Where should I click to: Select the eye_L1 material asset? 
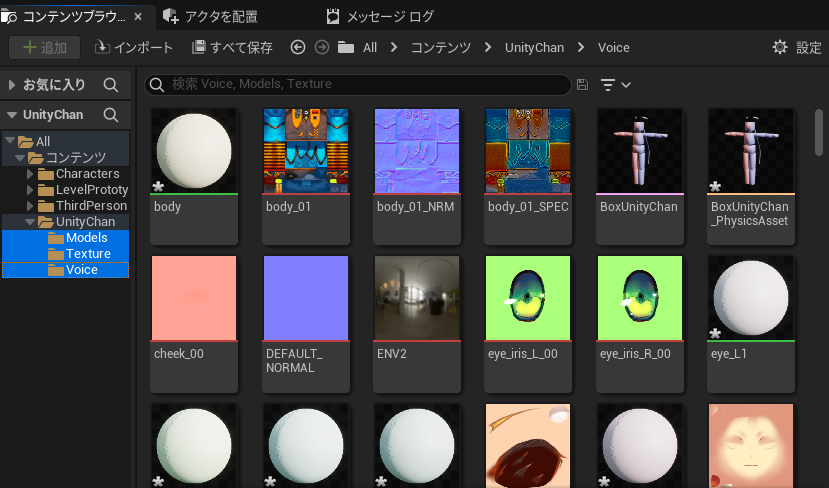(x=751, y=324)
